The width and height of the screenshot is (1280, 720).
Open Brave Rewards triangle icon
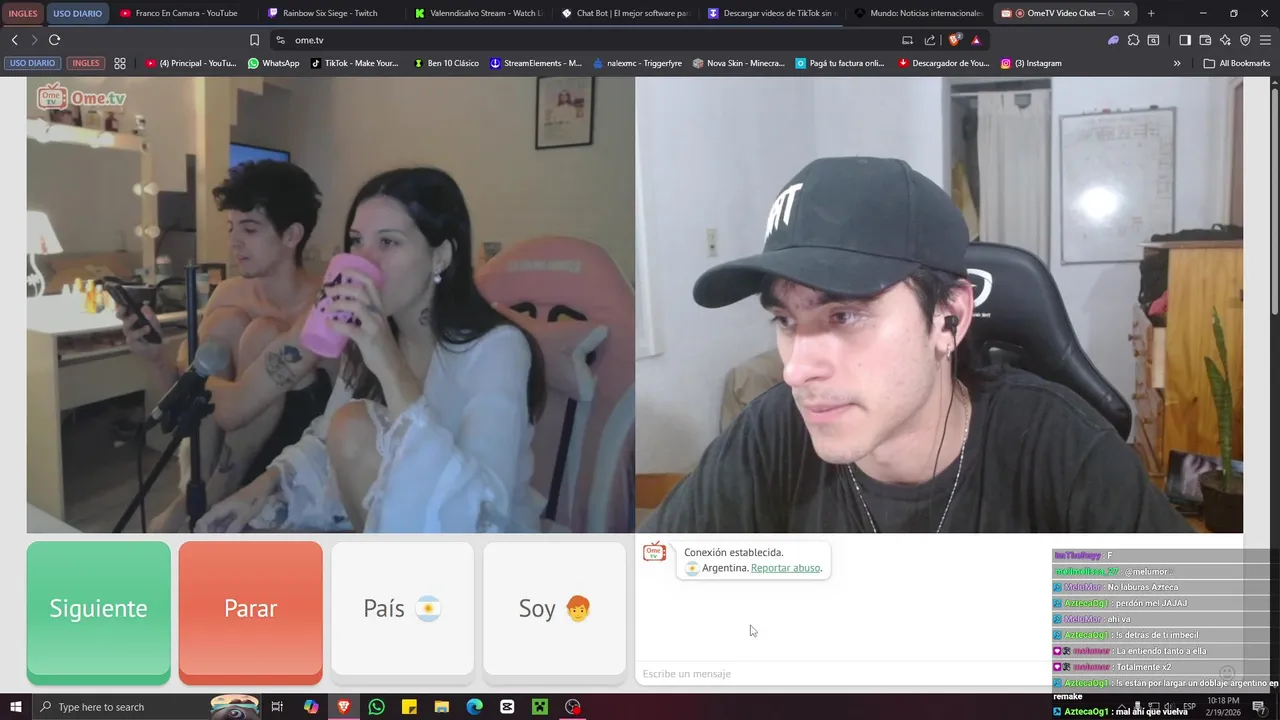pos(976,40)
